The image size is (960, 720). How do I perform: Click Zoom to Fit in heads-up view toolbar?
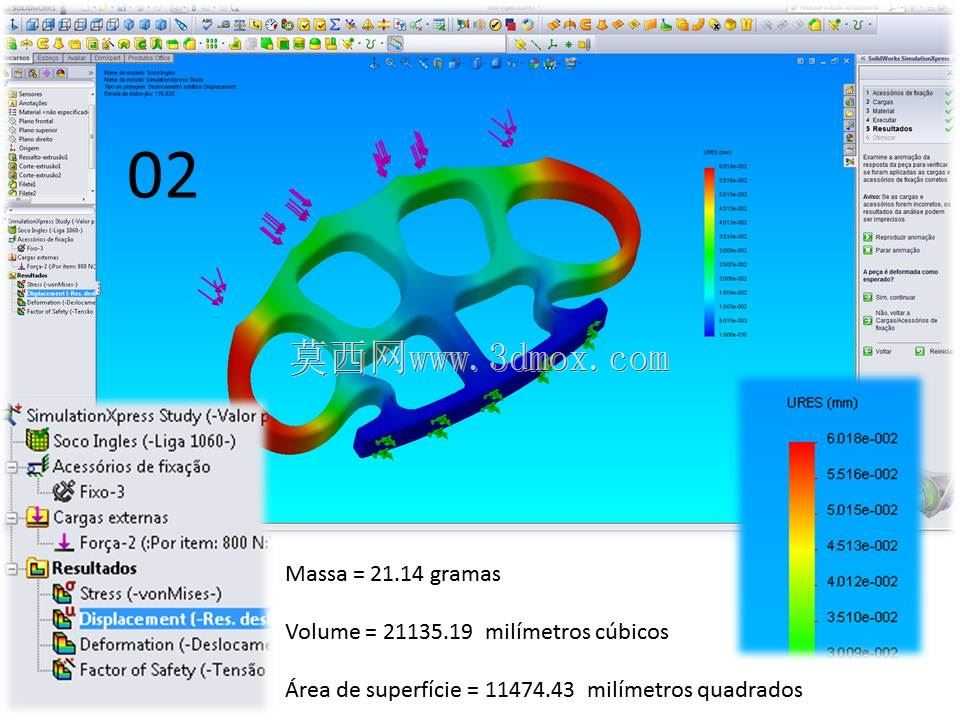(x=390, y=63)
